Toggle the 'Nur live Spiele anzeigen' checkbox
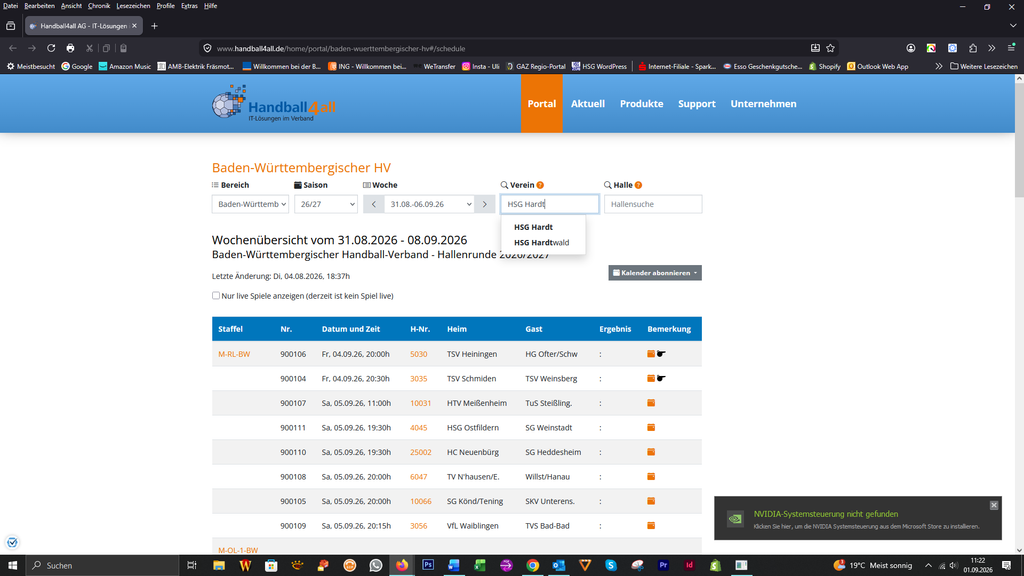The image size is (1024, 576). 216,296
